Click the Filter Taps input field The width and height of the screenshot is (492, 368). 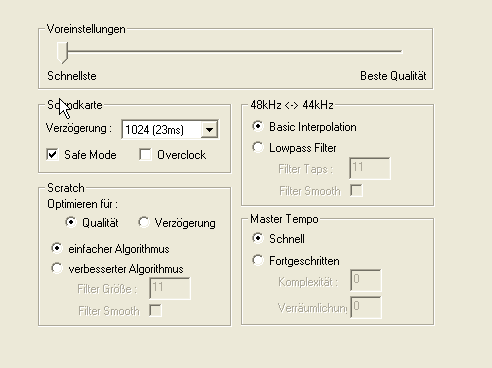tap(370, 168)
